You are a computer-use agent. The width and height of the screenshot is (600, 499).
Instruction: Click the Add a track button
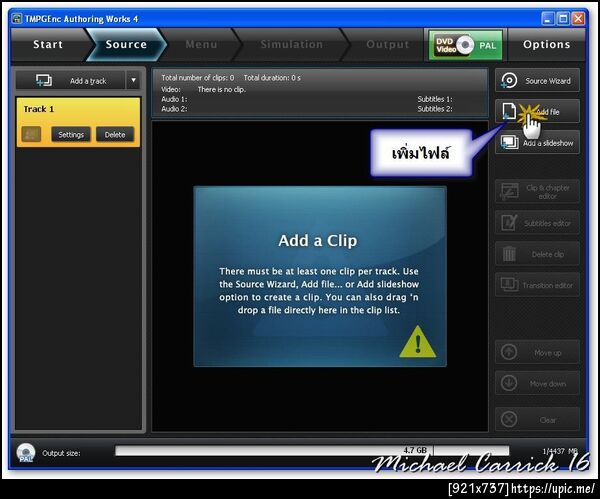click(x=70, y=81)
